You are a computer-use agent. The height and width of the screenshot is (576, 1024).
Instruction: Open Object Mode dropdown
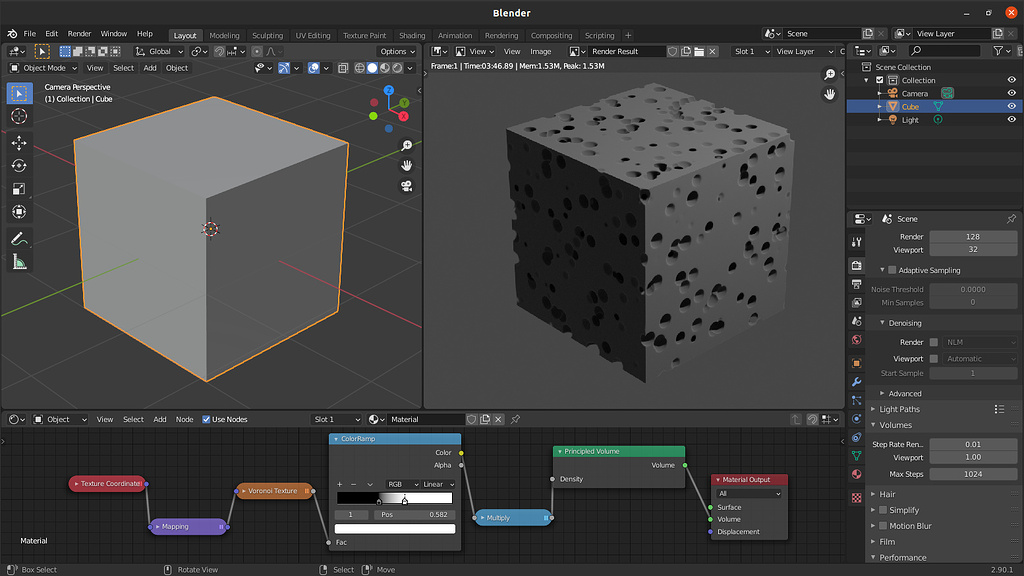(43, 68)
